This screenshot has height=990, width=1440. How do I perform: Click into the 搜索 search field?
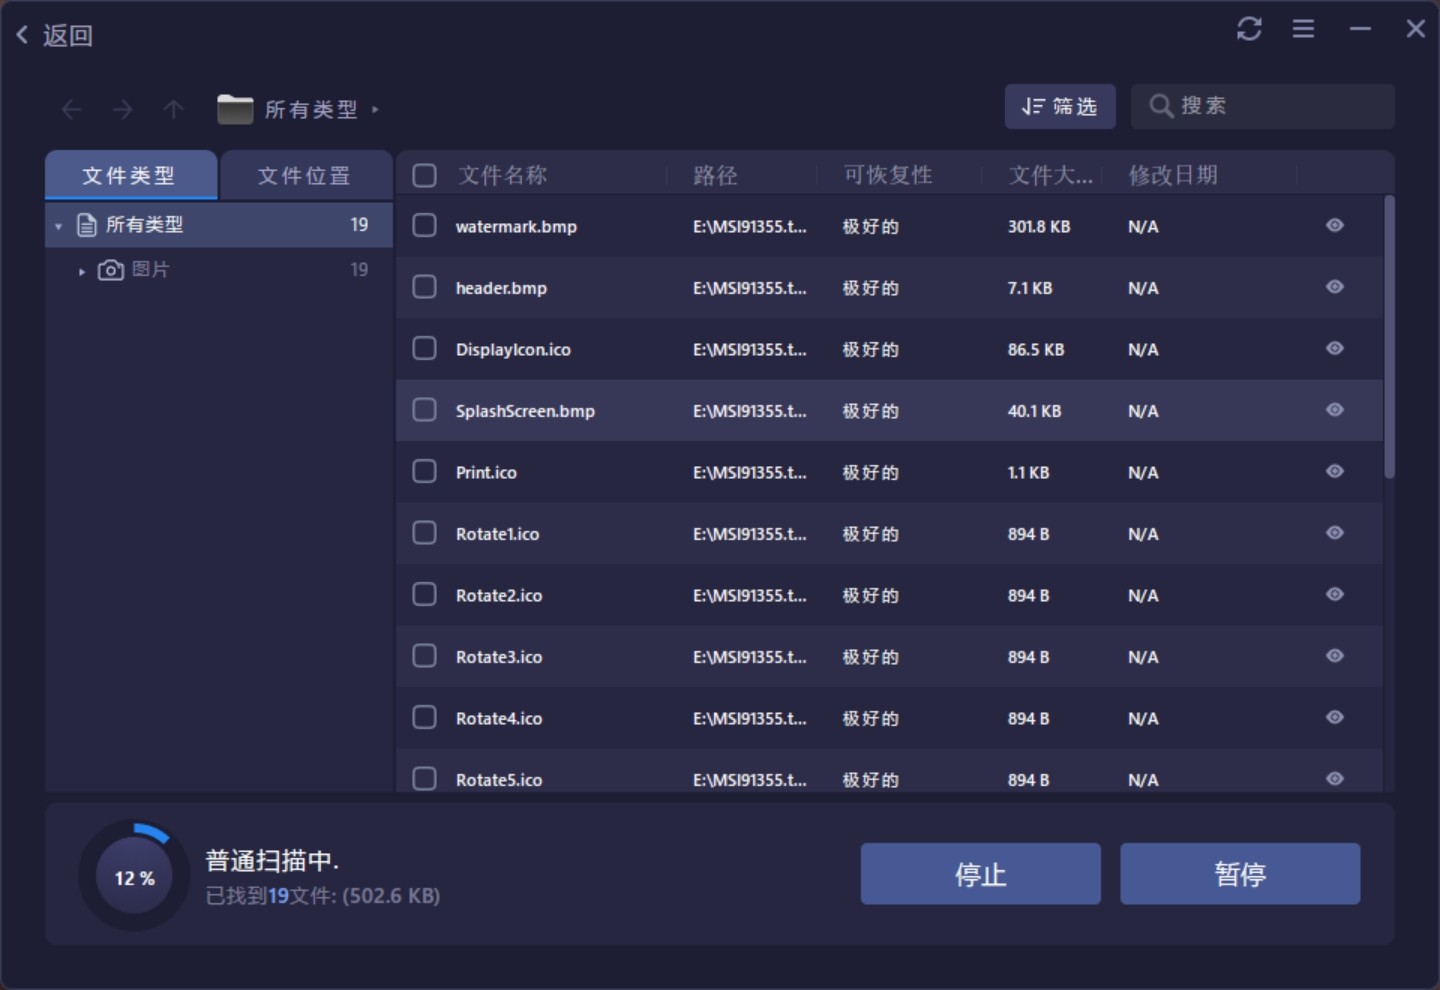pyautogui.click(x=1263, y=106)
